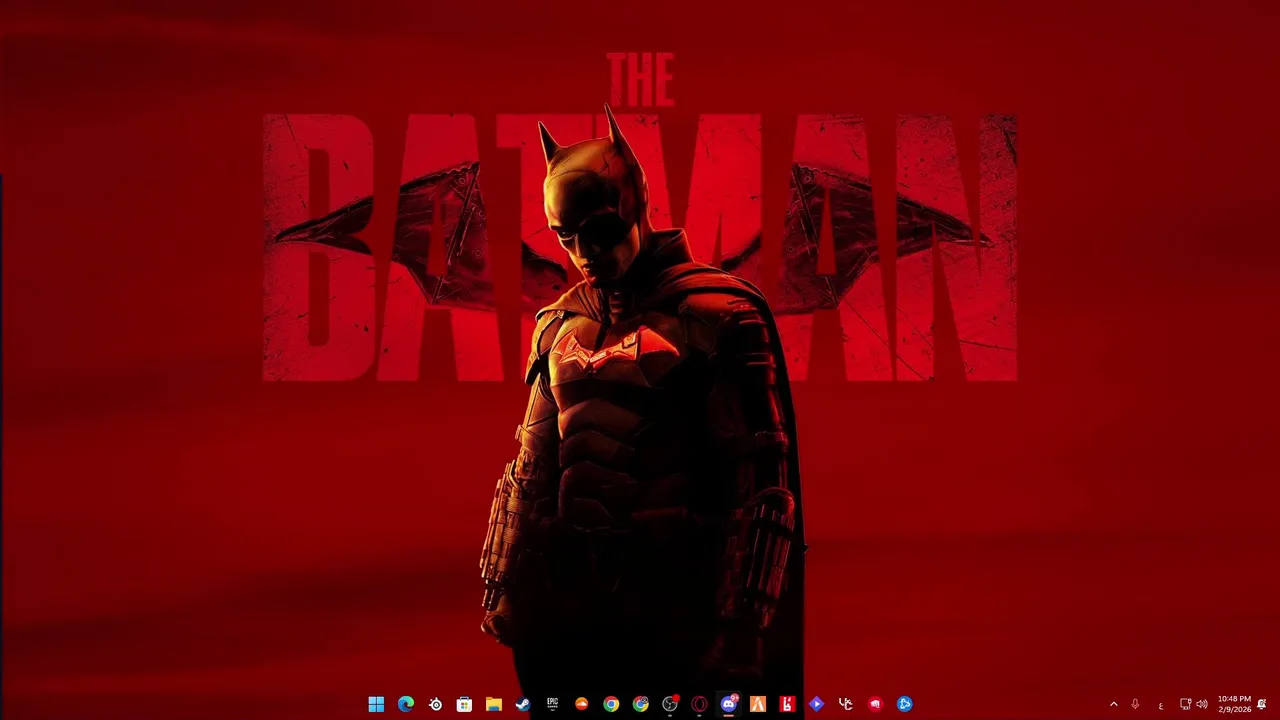Launch plain Google Chrome icon without badge

tap(611, 704)
